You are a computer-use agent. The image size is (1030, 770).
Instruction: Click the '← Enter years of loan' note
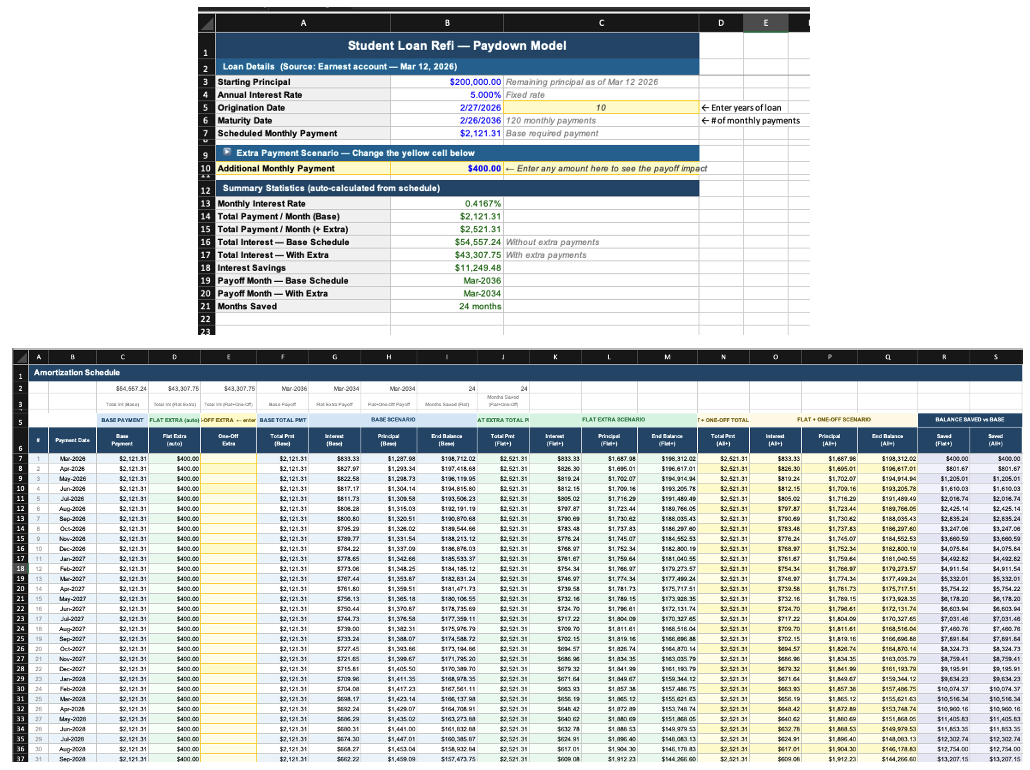742,108
